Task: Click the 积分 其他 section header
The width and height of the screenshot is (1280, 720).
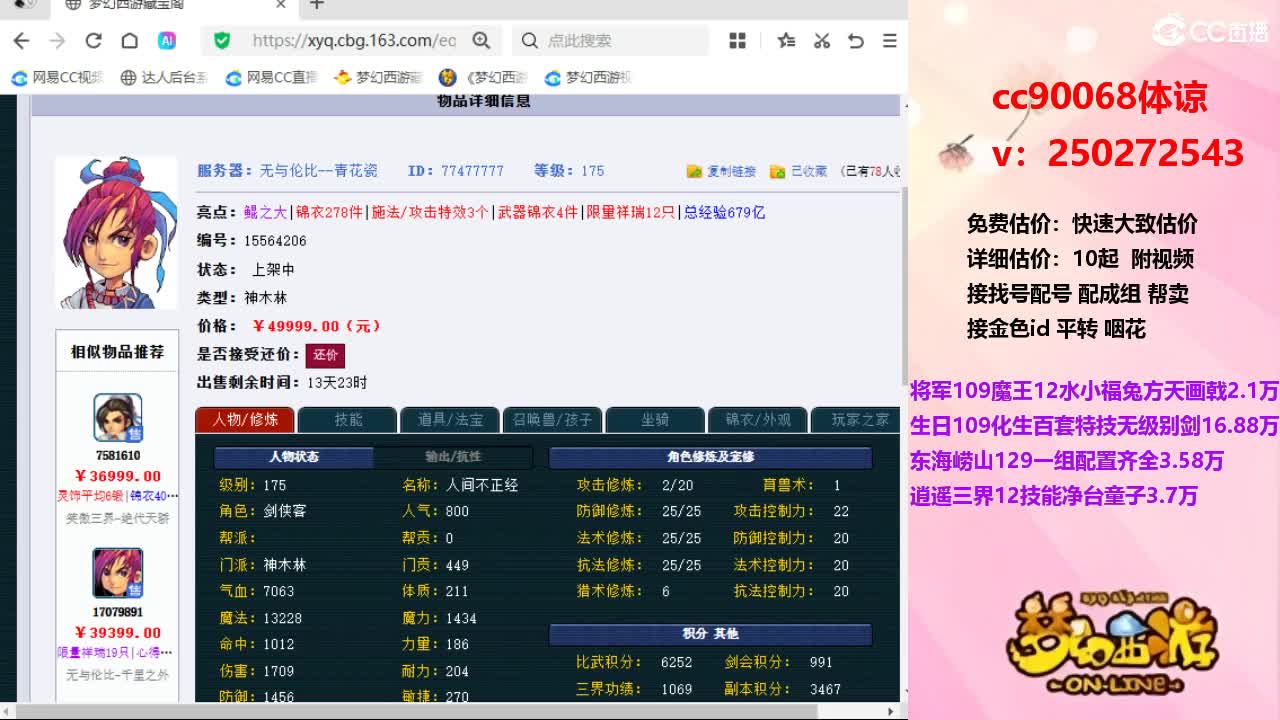Action: [710, 634]
